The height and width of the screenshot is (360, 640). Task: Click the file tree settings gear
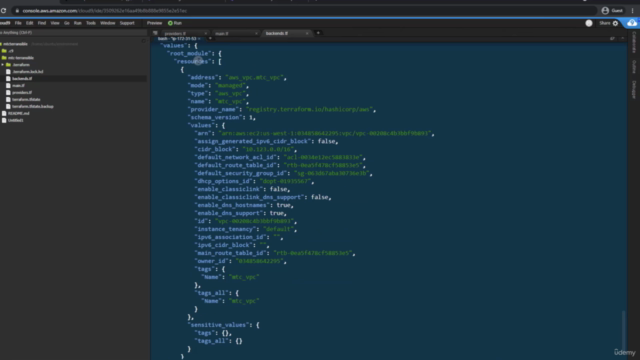143,41
